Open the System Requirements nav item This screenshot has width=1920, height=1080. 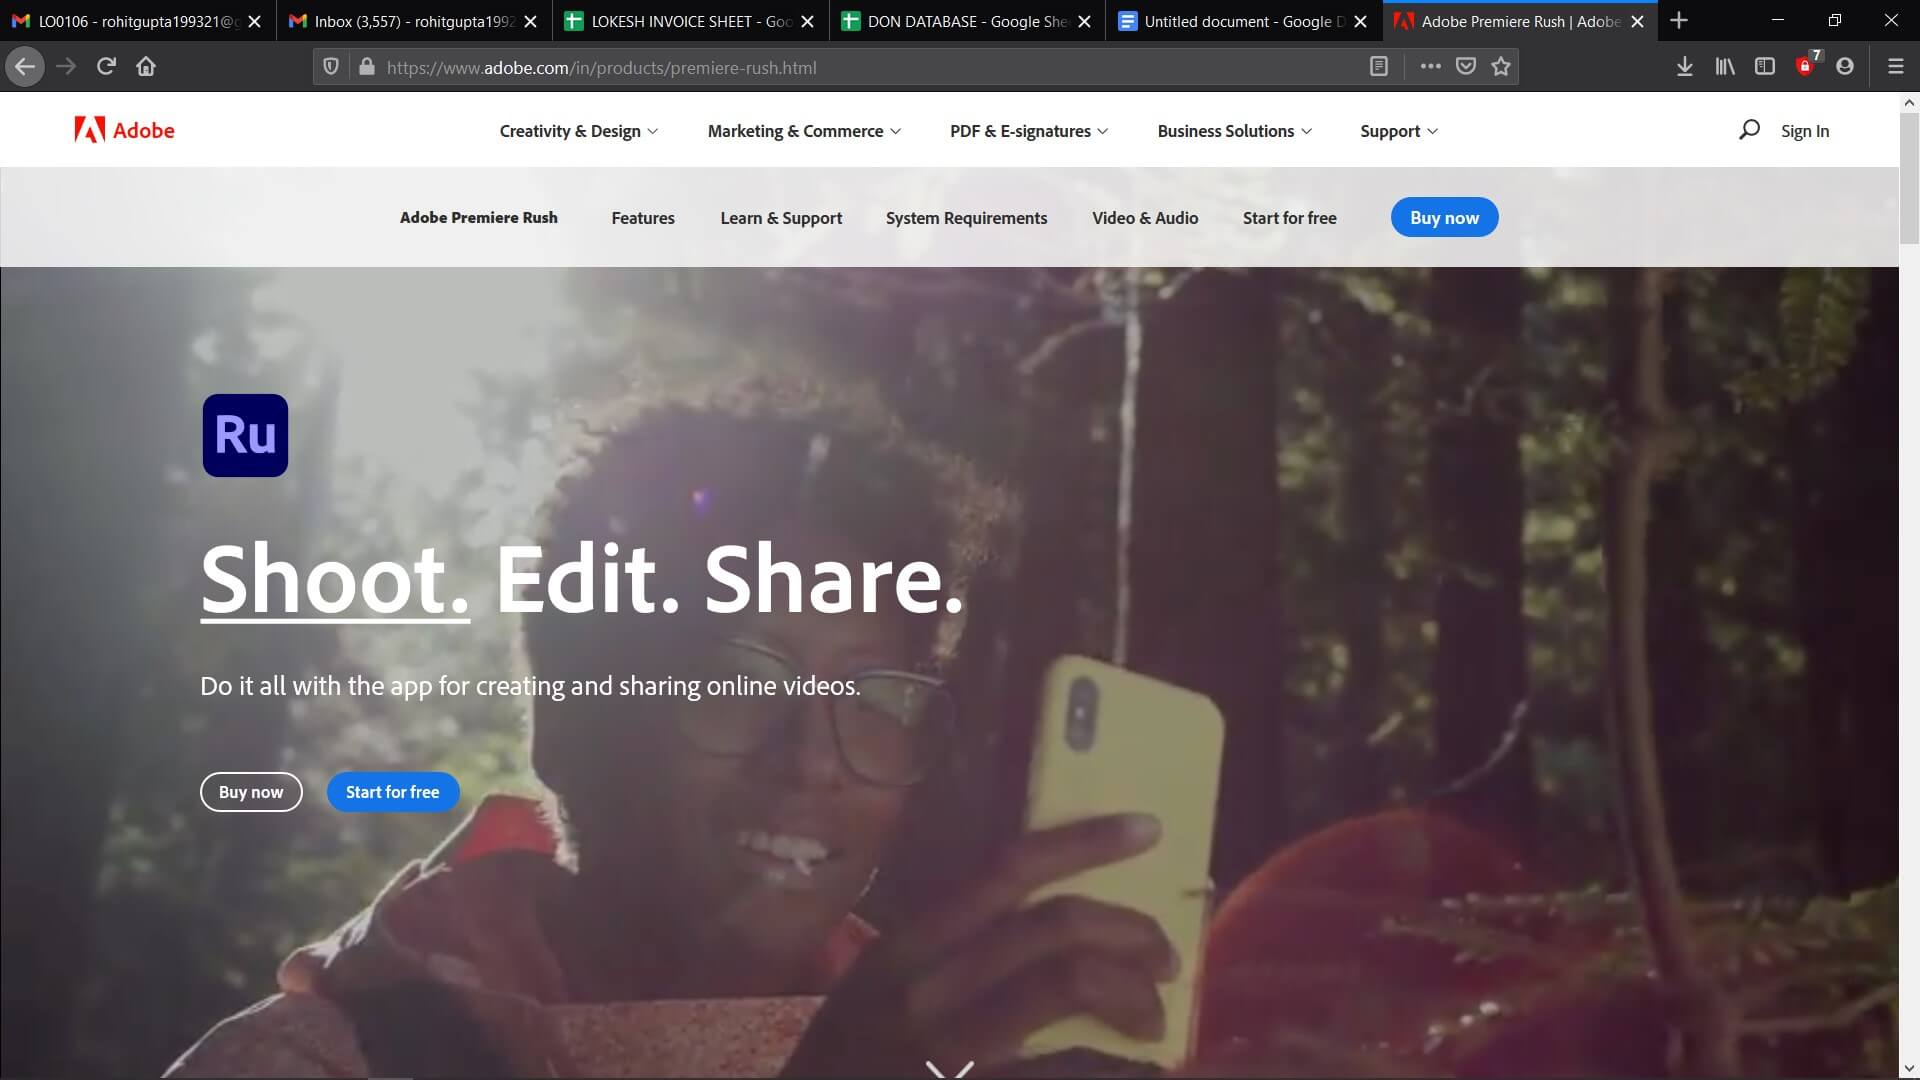[x=966, y=218]
